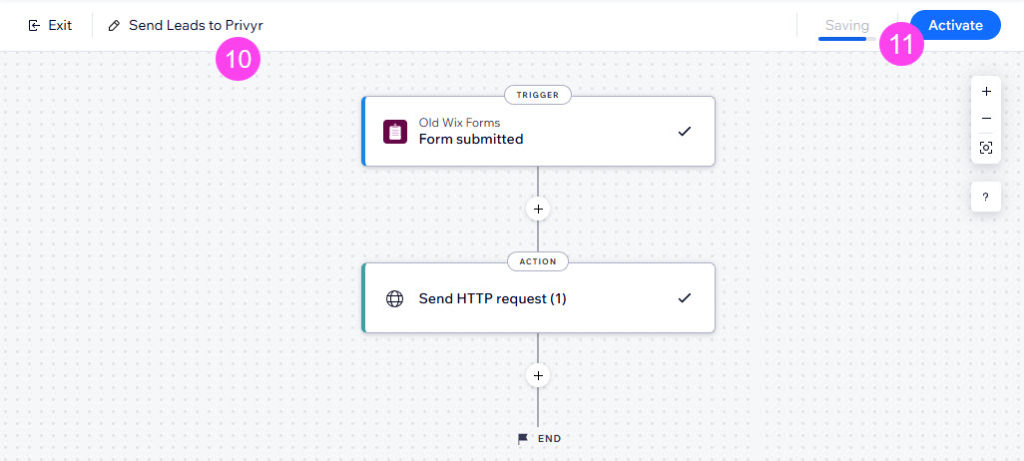Add a step after Send HTTP request
Screen dimensions: 1024x461
point(538,375)
